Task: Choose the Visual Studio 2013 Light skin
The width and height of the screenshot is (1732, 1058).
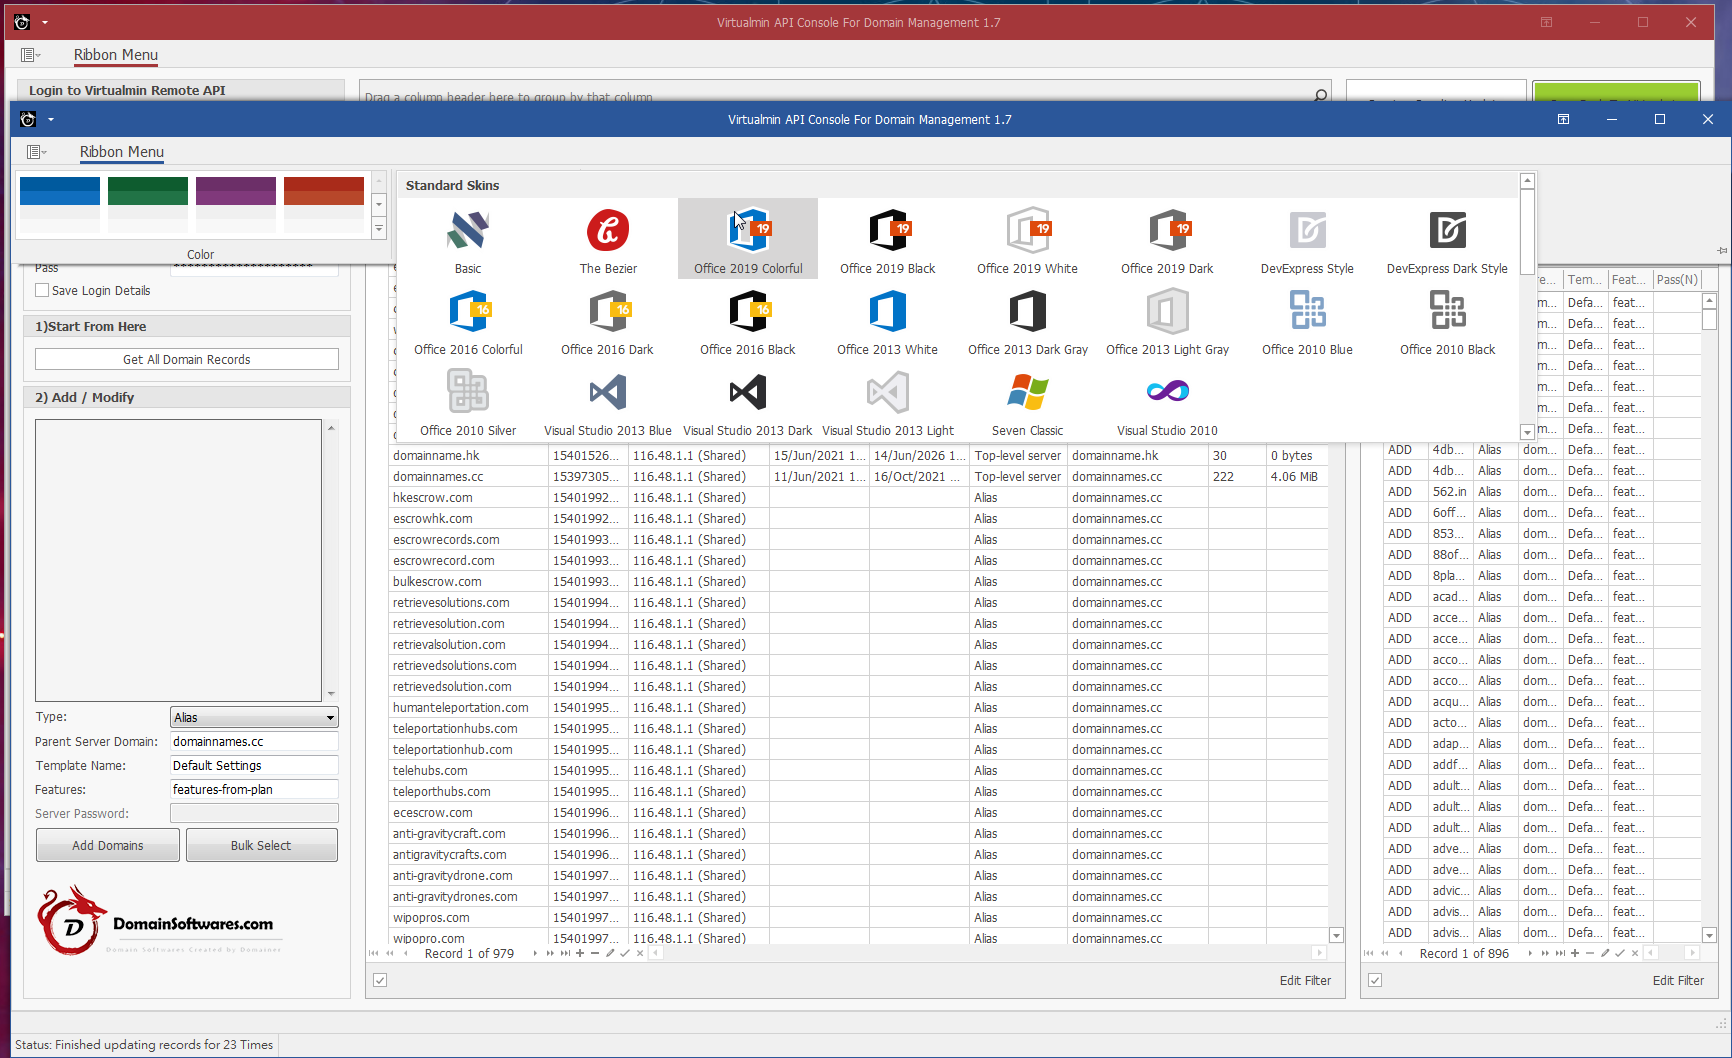Action: pos(888,401)
